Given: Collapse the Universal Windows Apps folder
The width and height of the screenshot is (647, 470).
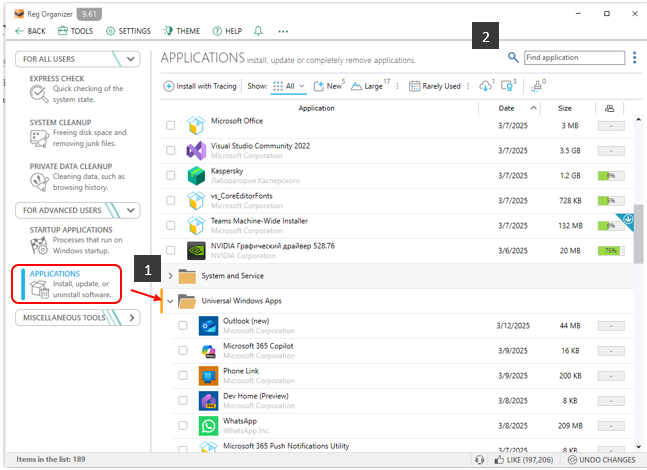Looking at the screenshot, I should [x=170, y=301].
